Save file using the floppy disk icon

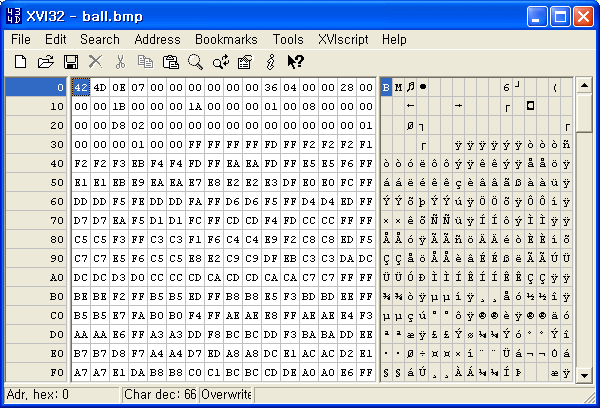[x=71, y=62]
